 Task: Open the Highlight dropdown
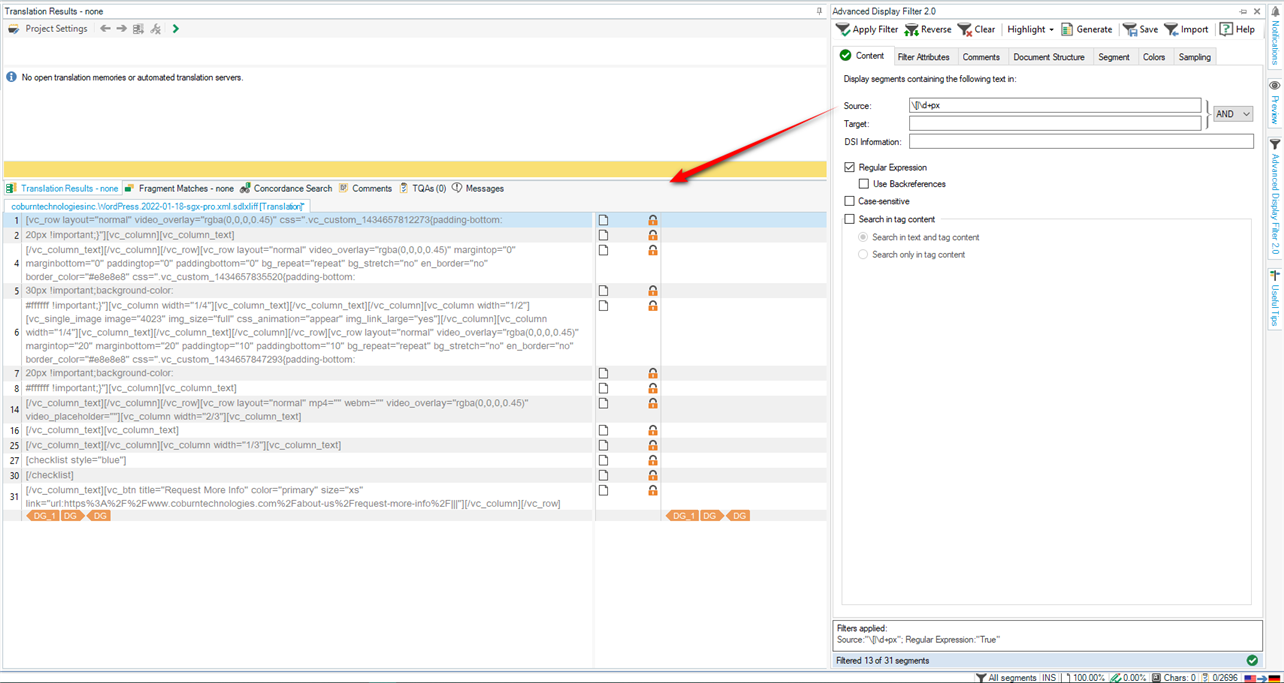(x=1030, y=29)
